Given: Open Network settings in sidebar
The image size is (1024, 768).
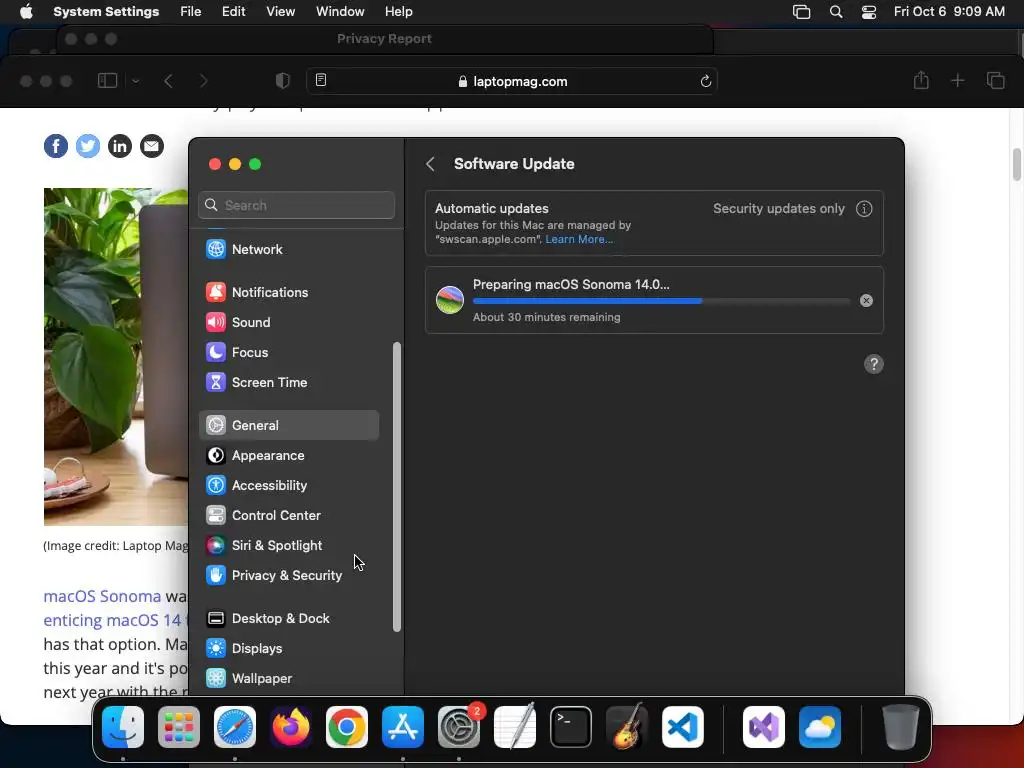Looking at the screenshot, I should [289, 249].
